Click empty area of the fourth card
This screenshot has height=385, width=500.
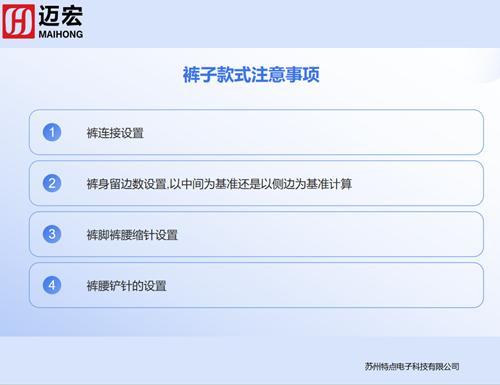point(323,285)
